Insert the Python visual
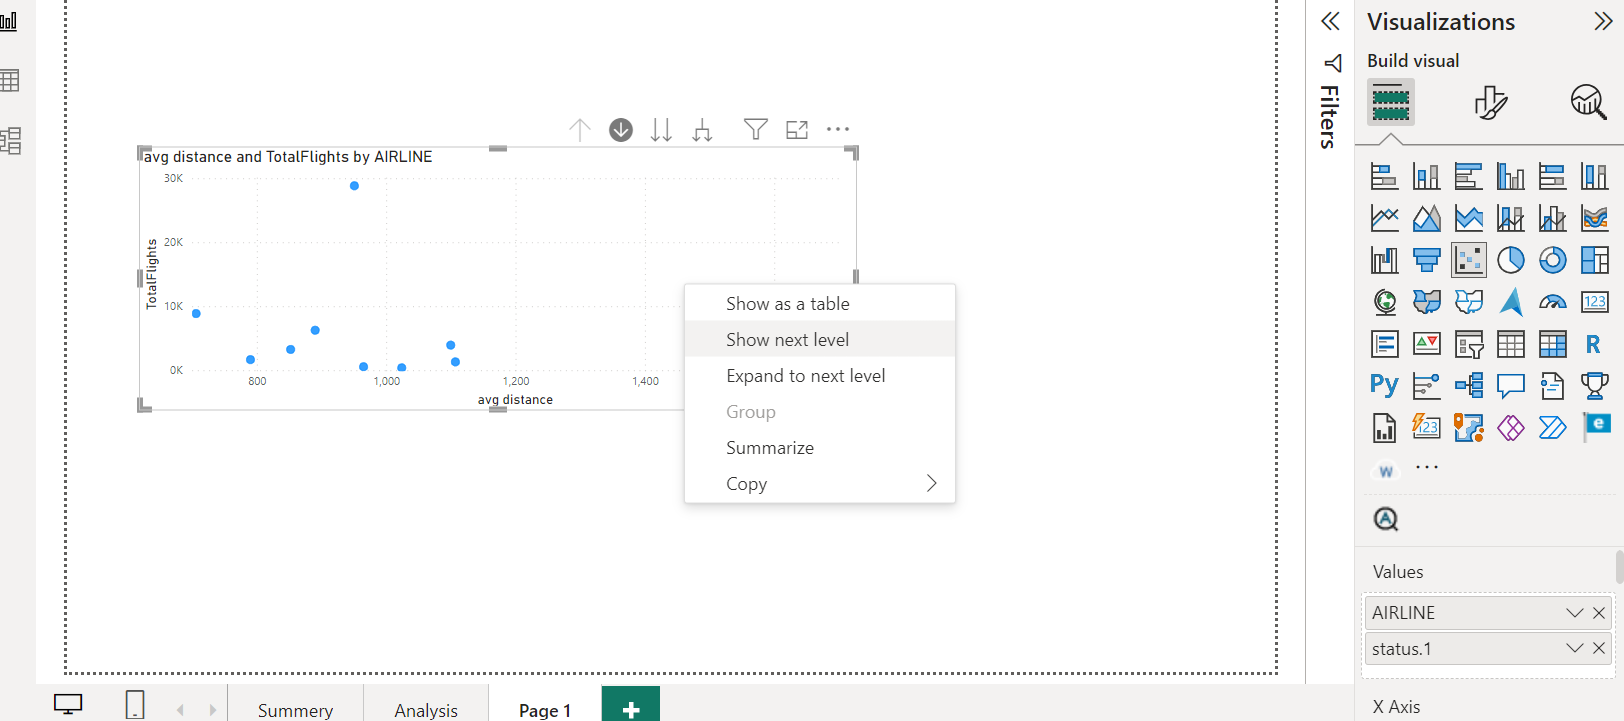 pos(1384,386)
